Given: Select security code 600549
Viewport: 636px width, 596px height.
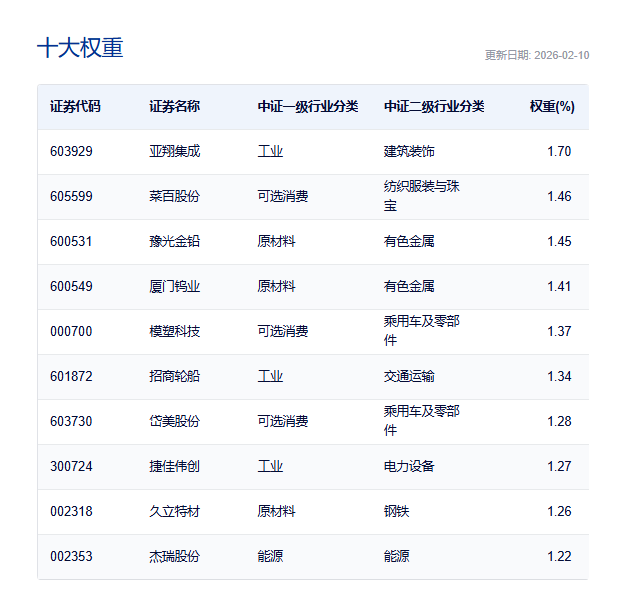Looking at the screenshot, I should [71, 286].
